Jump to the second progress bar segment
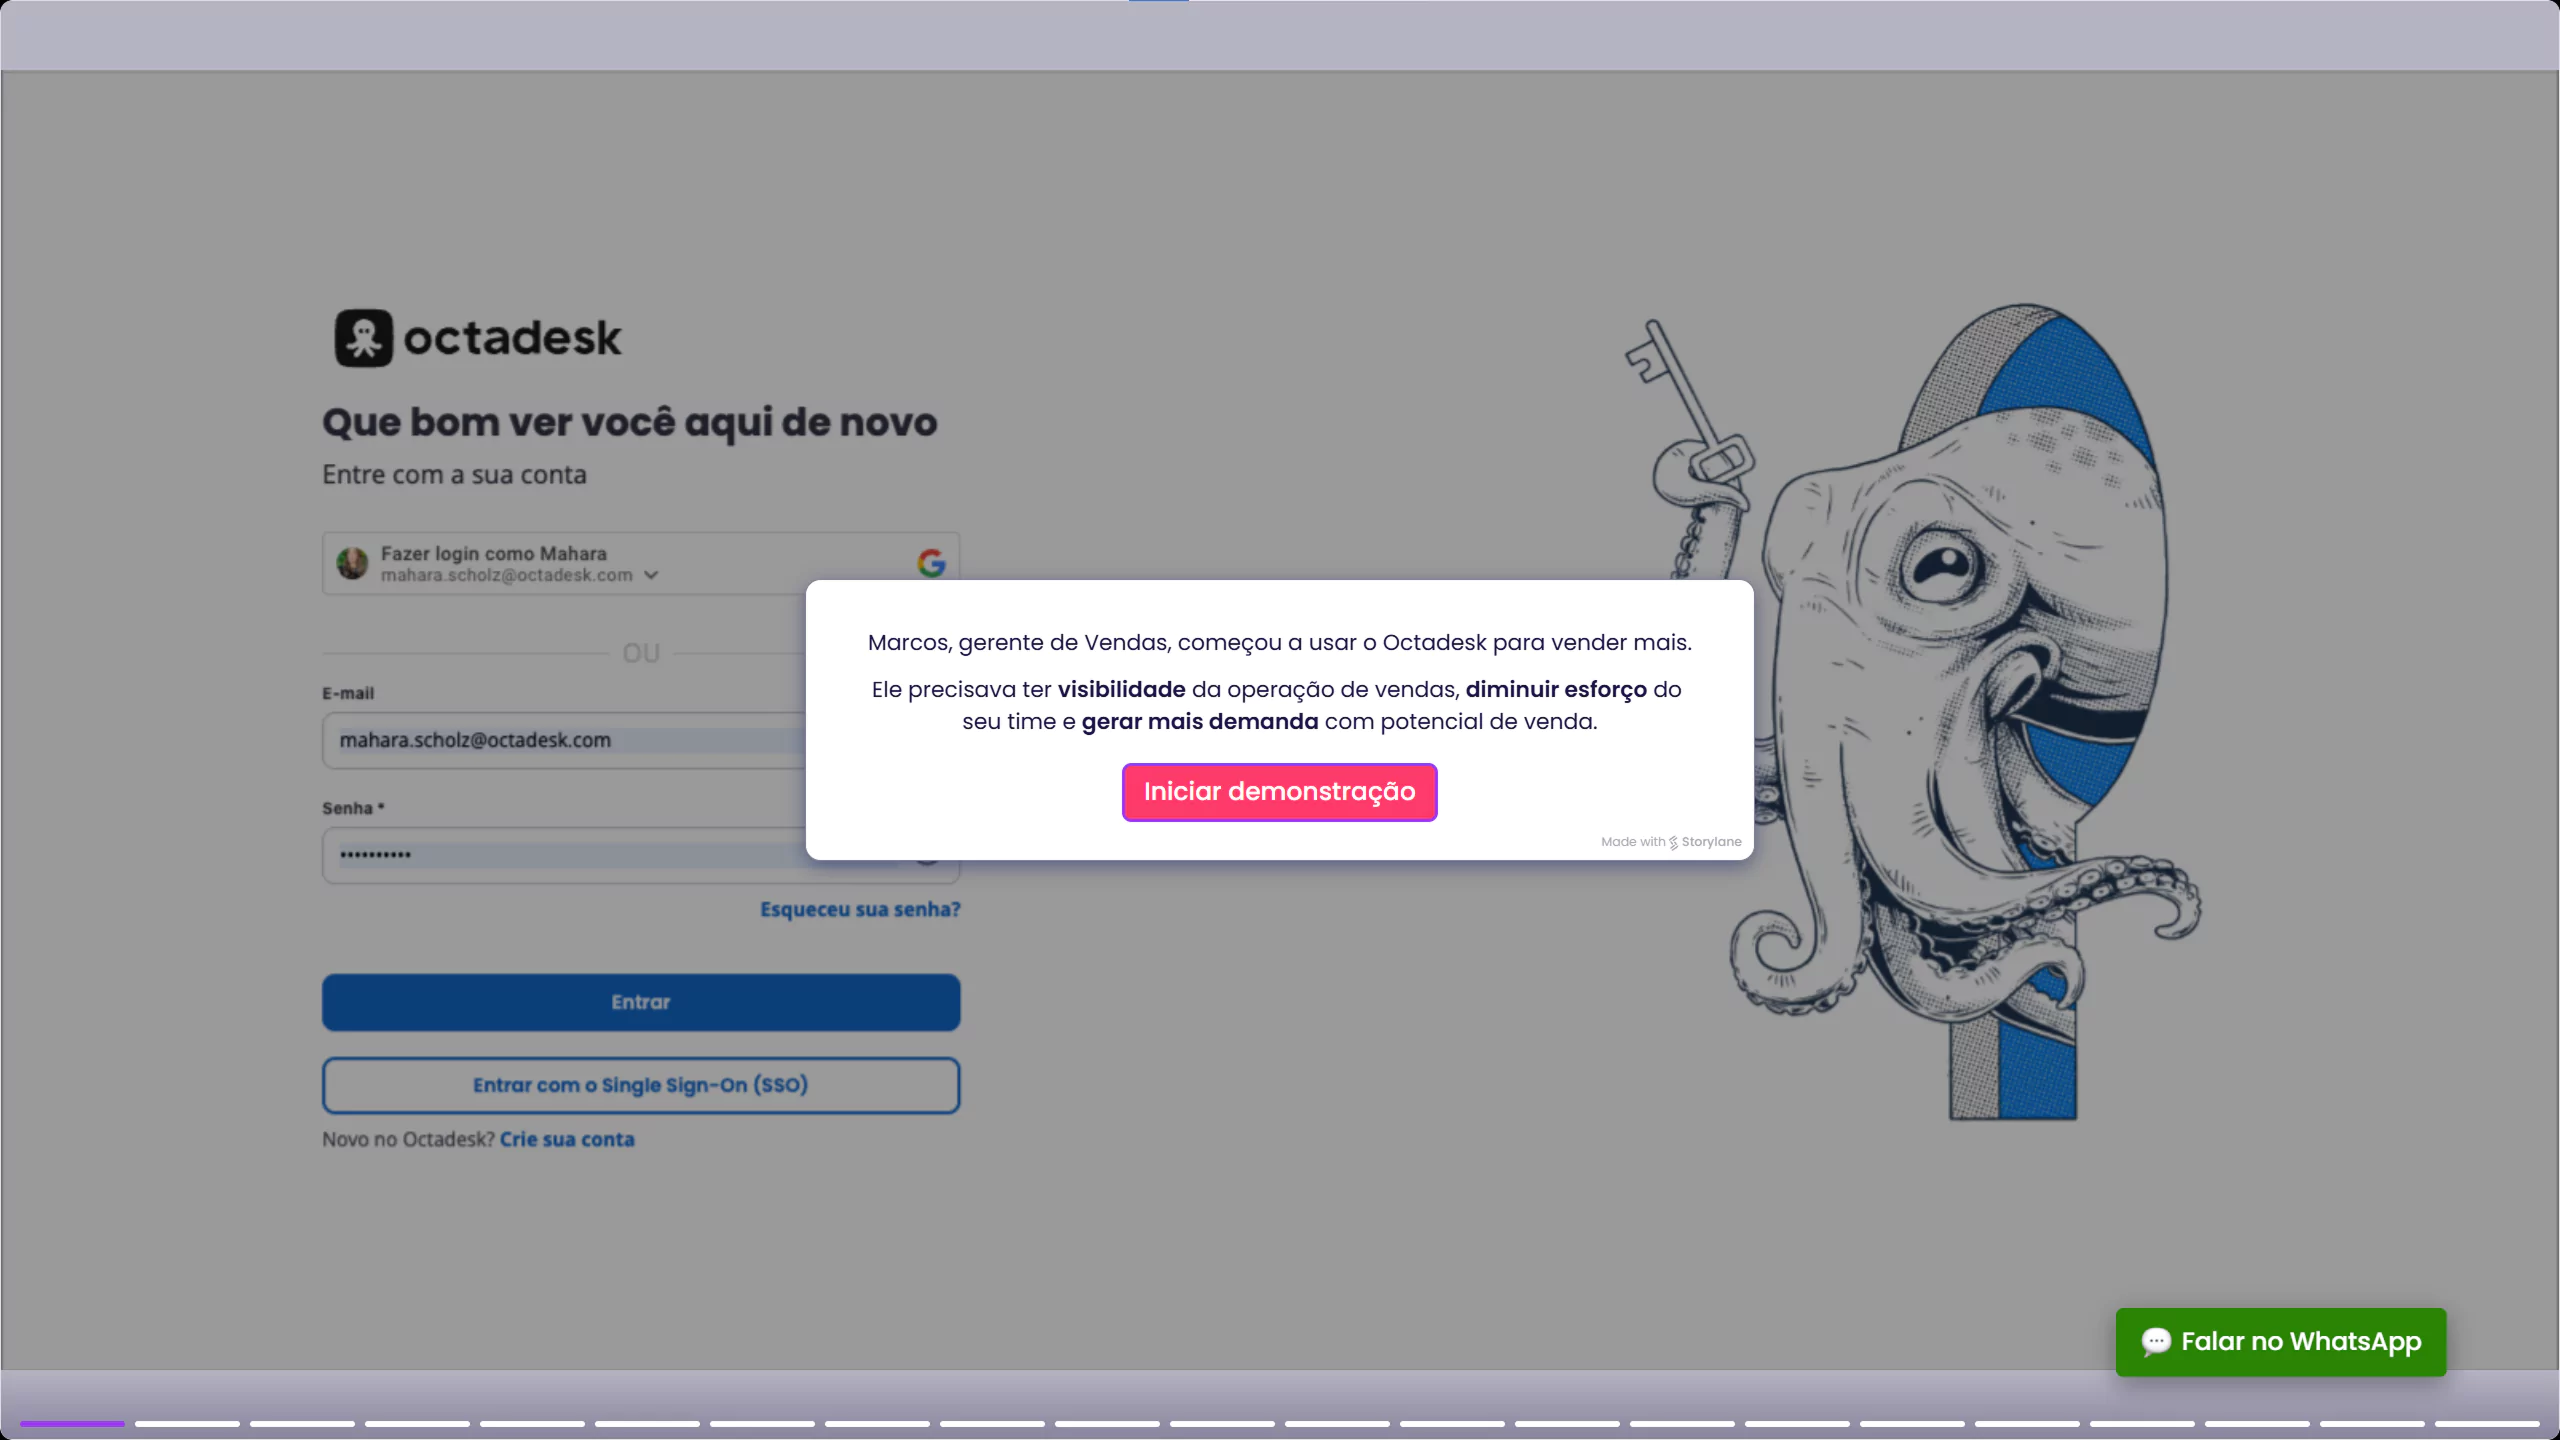The width and height of the screenshot is (2560, 1440). (187, 1423)
